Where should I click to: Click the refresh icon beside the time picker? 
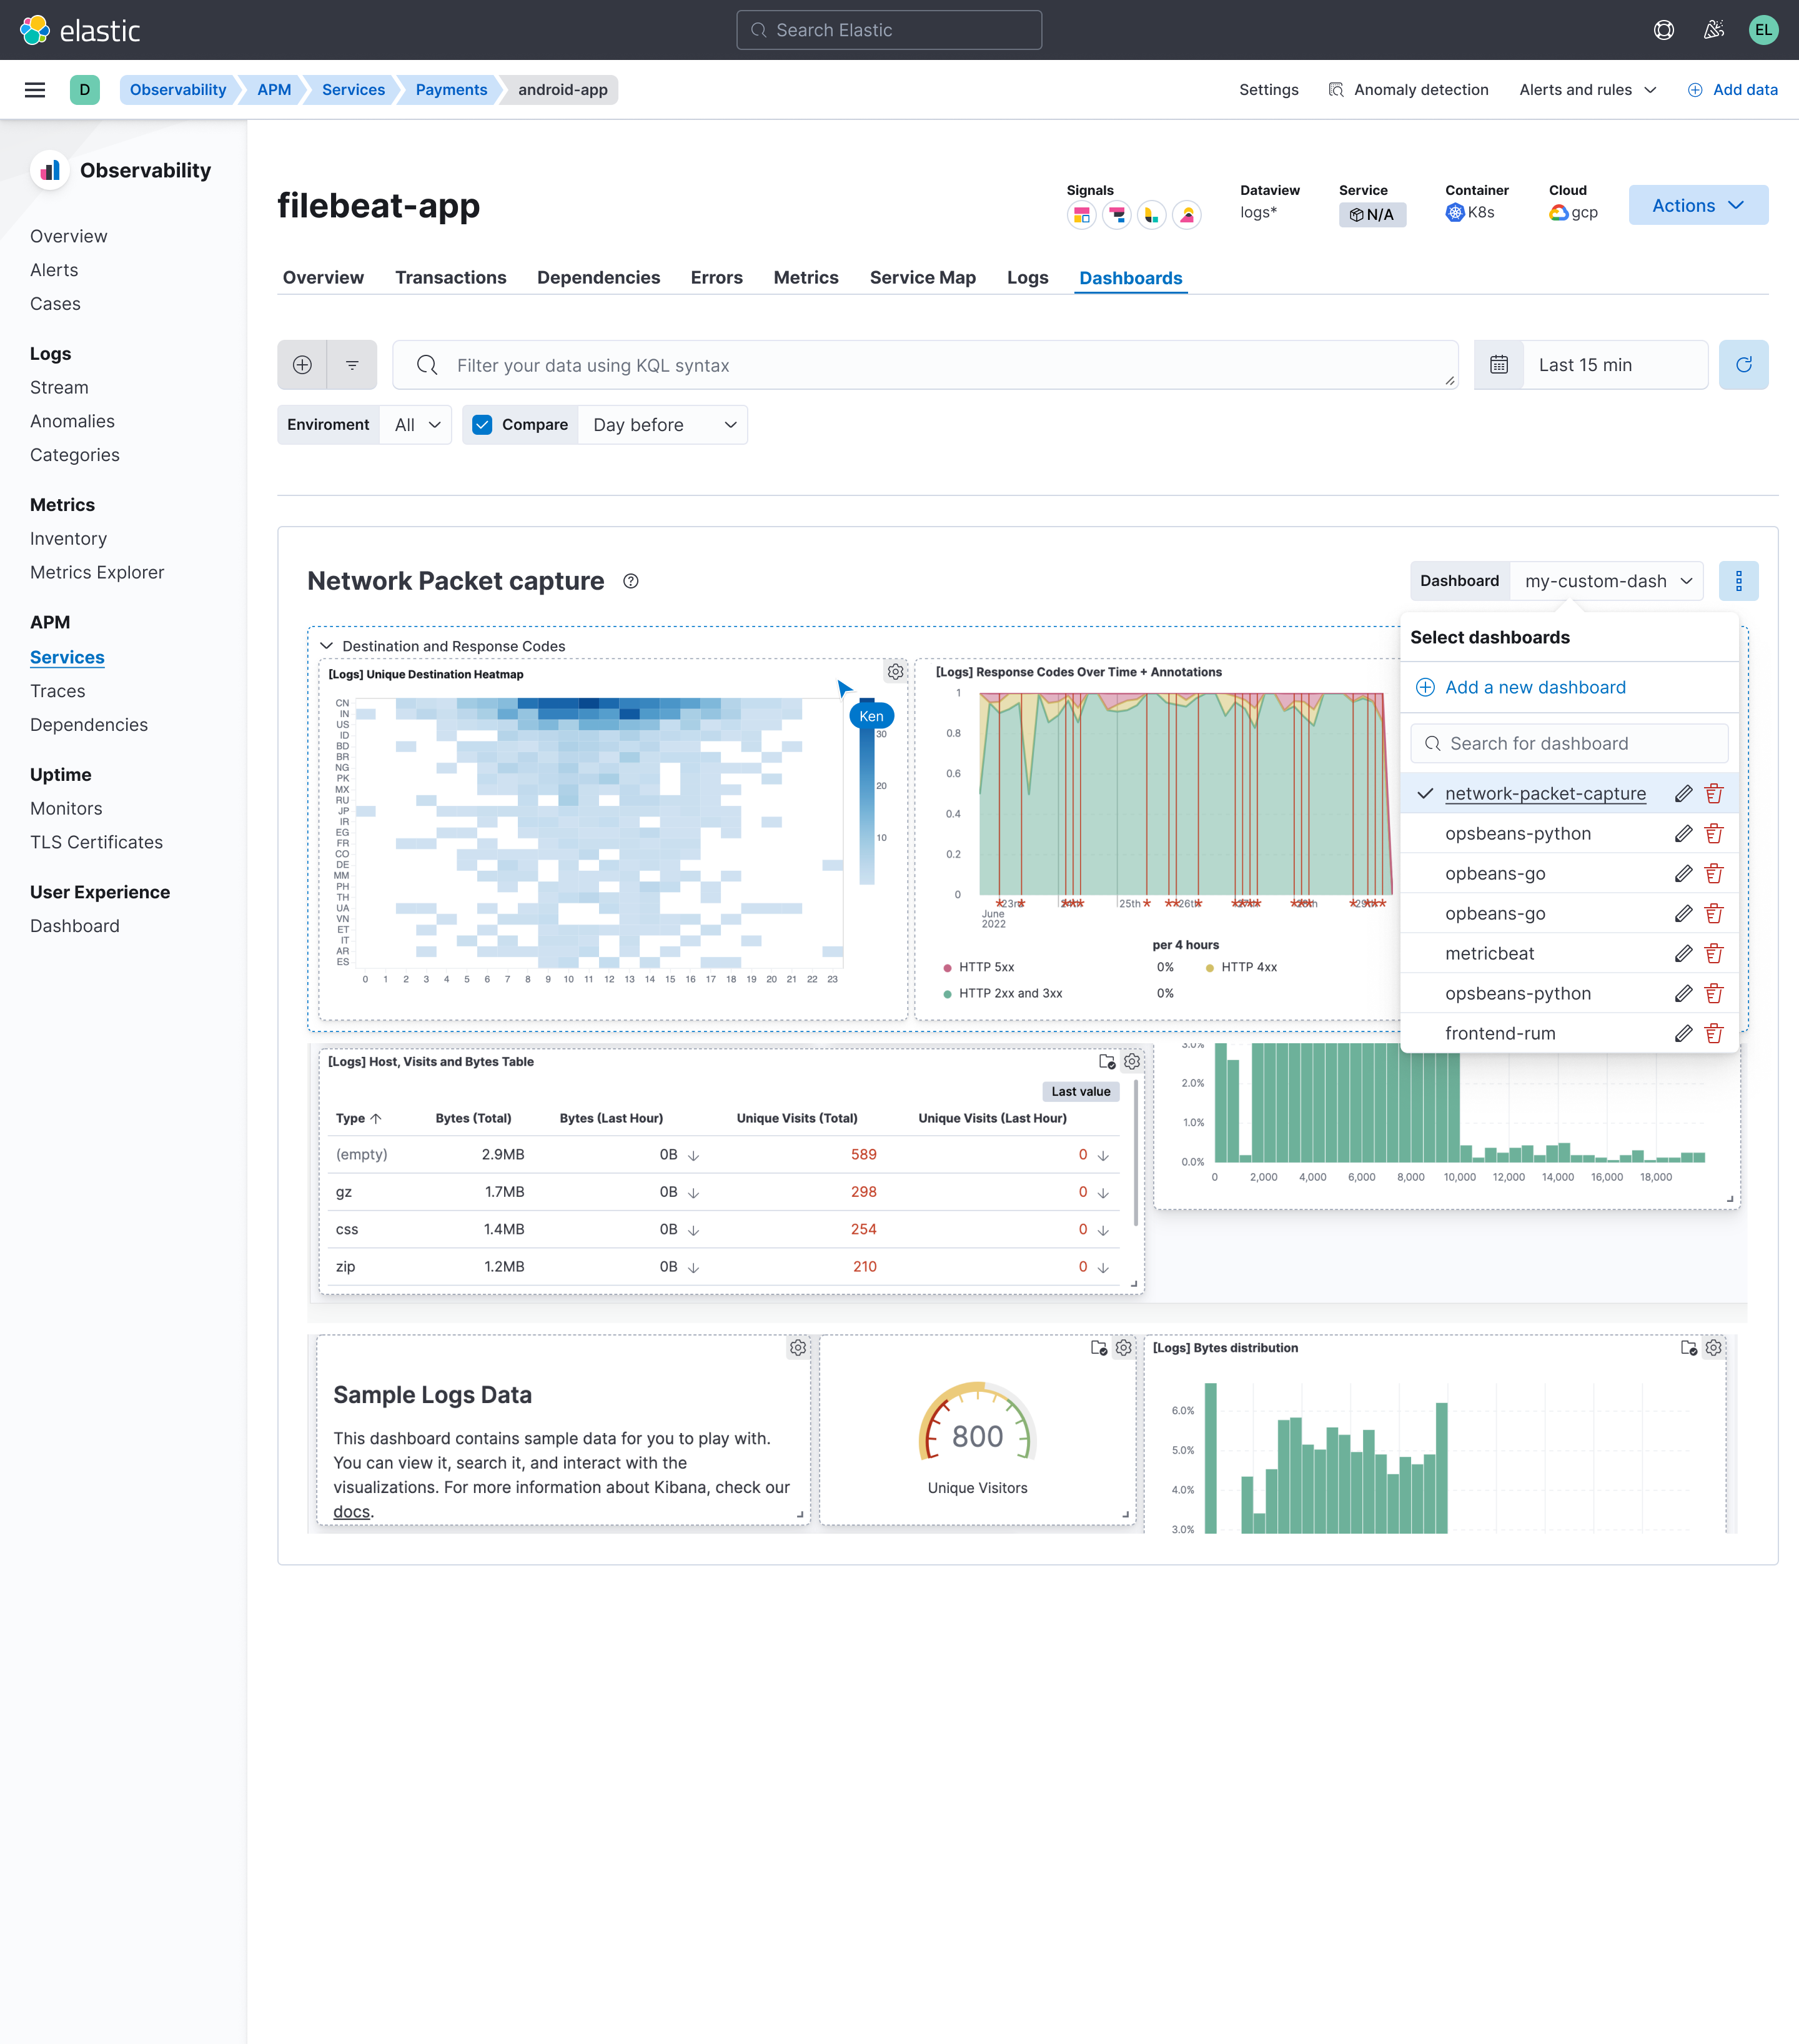[x=1744, y=364]
